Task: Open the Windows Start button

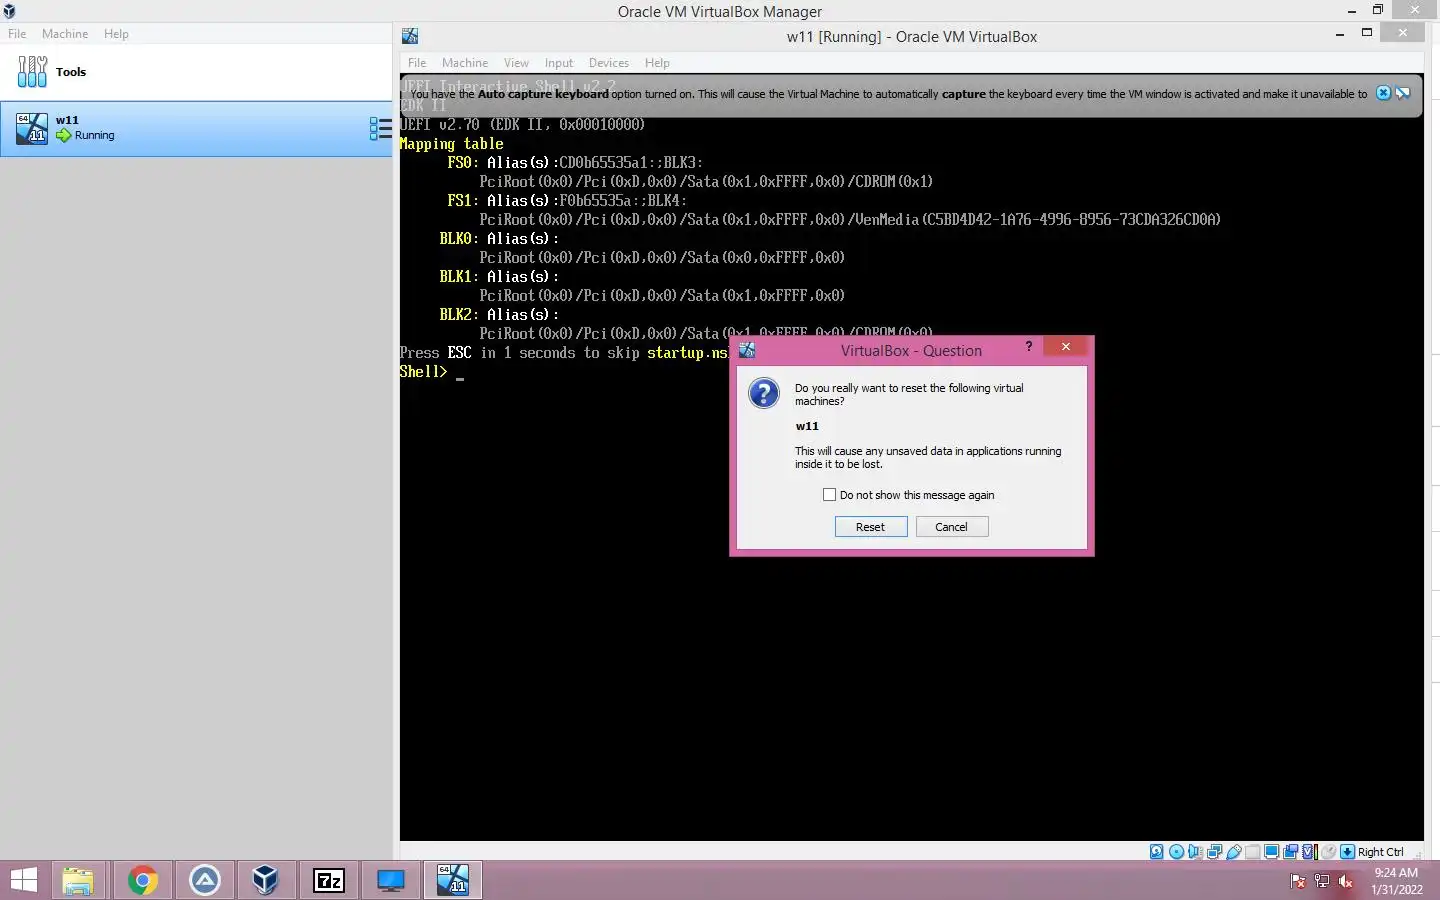Action: pos(24,881)
